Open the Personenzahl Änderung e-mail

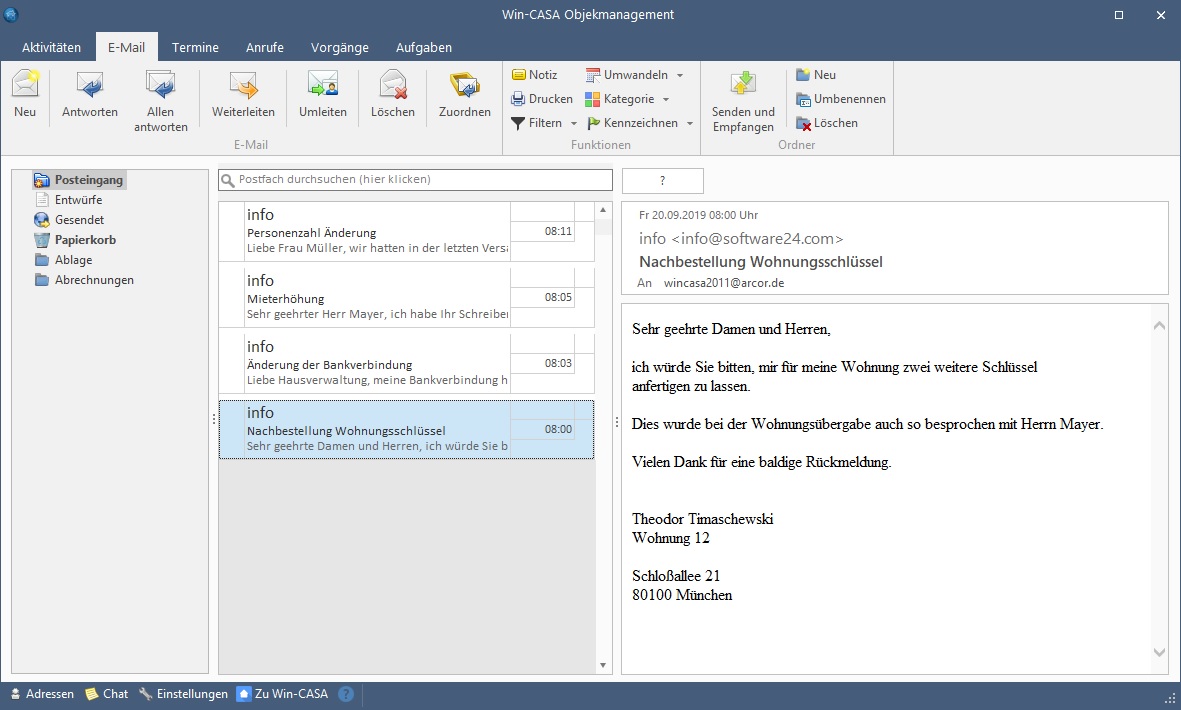(x=406, y=231)
